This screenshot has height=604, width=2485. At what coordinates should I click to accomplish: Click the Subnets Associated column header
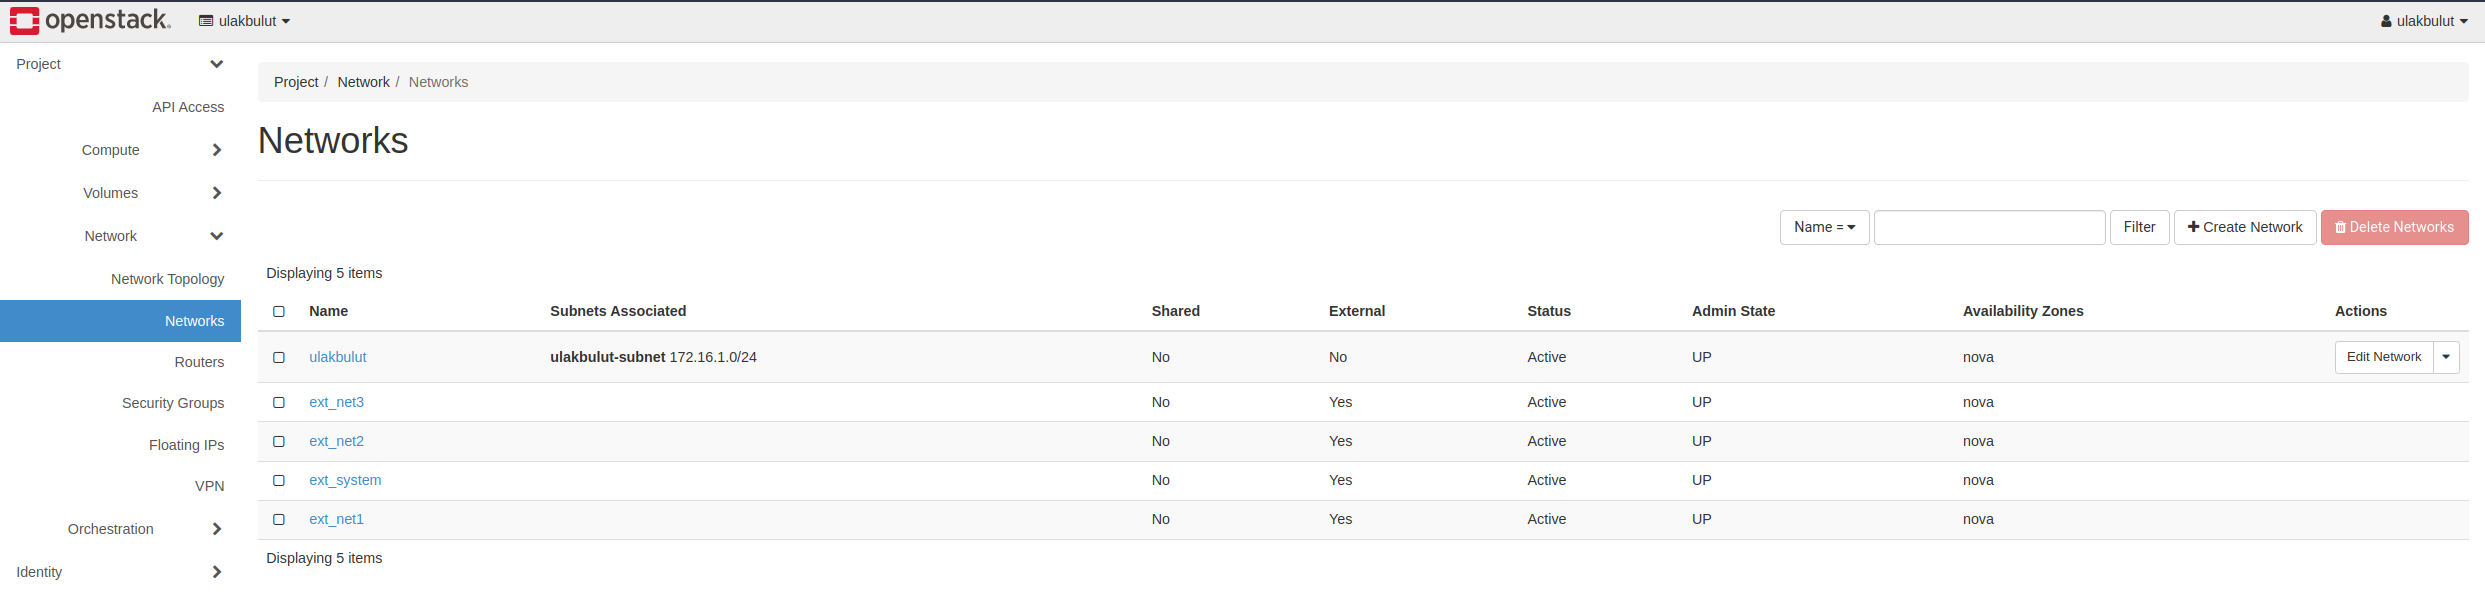click(618, 311)
